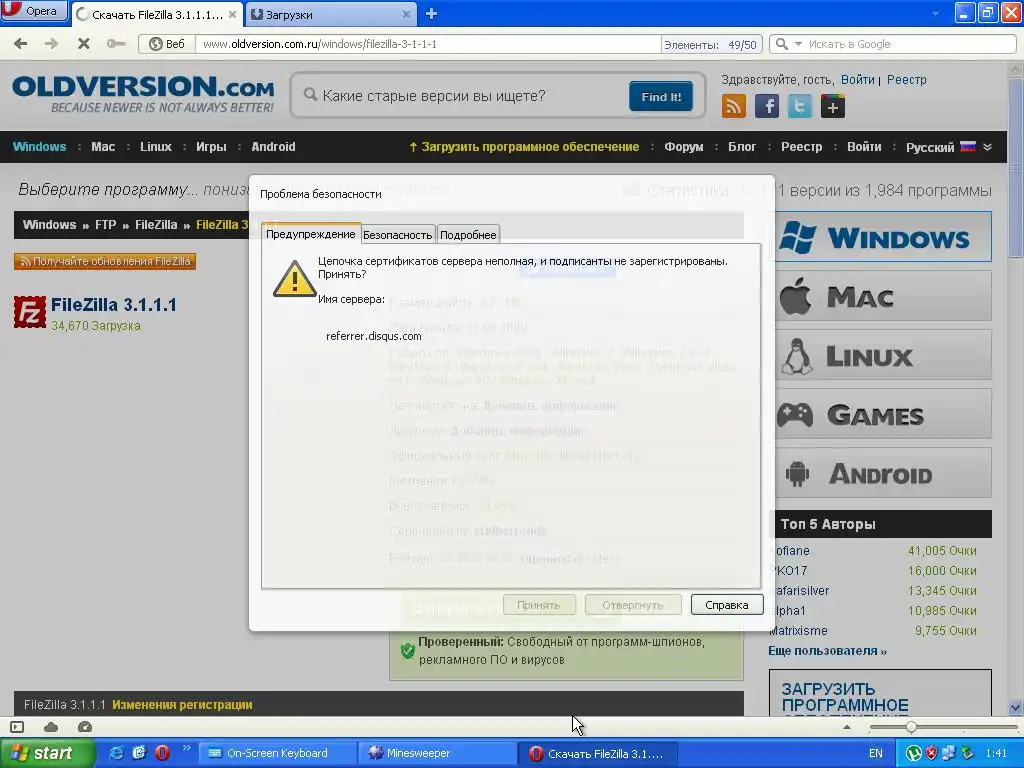The image size is (1024, 768).
Task: Click the key (password wand) icon
Action: pyautogui.click(x=116, y=44)
